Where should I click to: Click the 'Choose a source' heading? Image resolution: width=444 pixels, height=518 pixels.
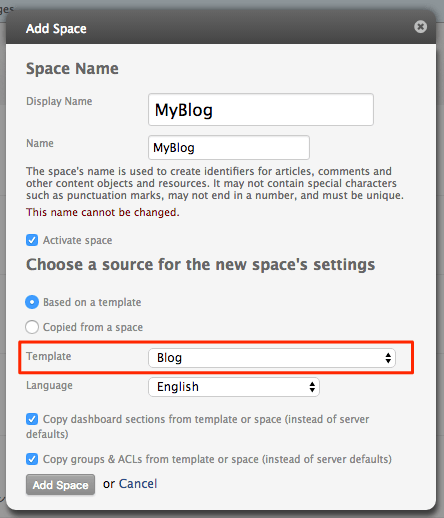(201, 265)
